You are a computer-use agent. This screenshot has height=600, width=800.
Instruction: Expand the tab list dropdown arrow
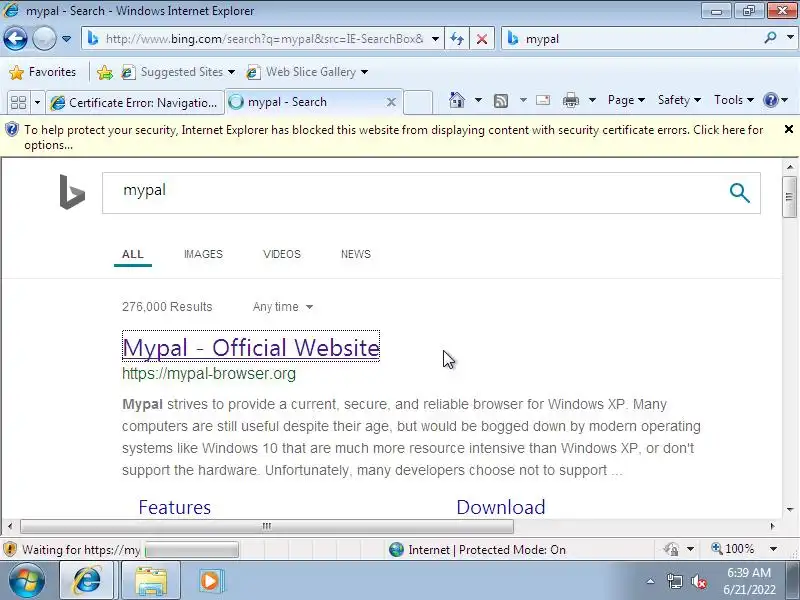coord(37,103)
